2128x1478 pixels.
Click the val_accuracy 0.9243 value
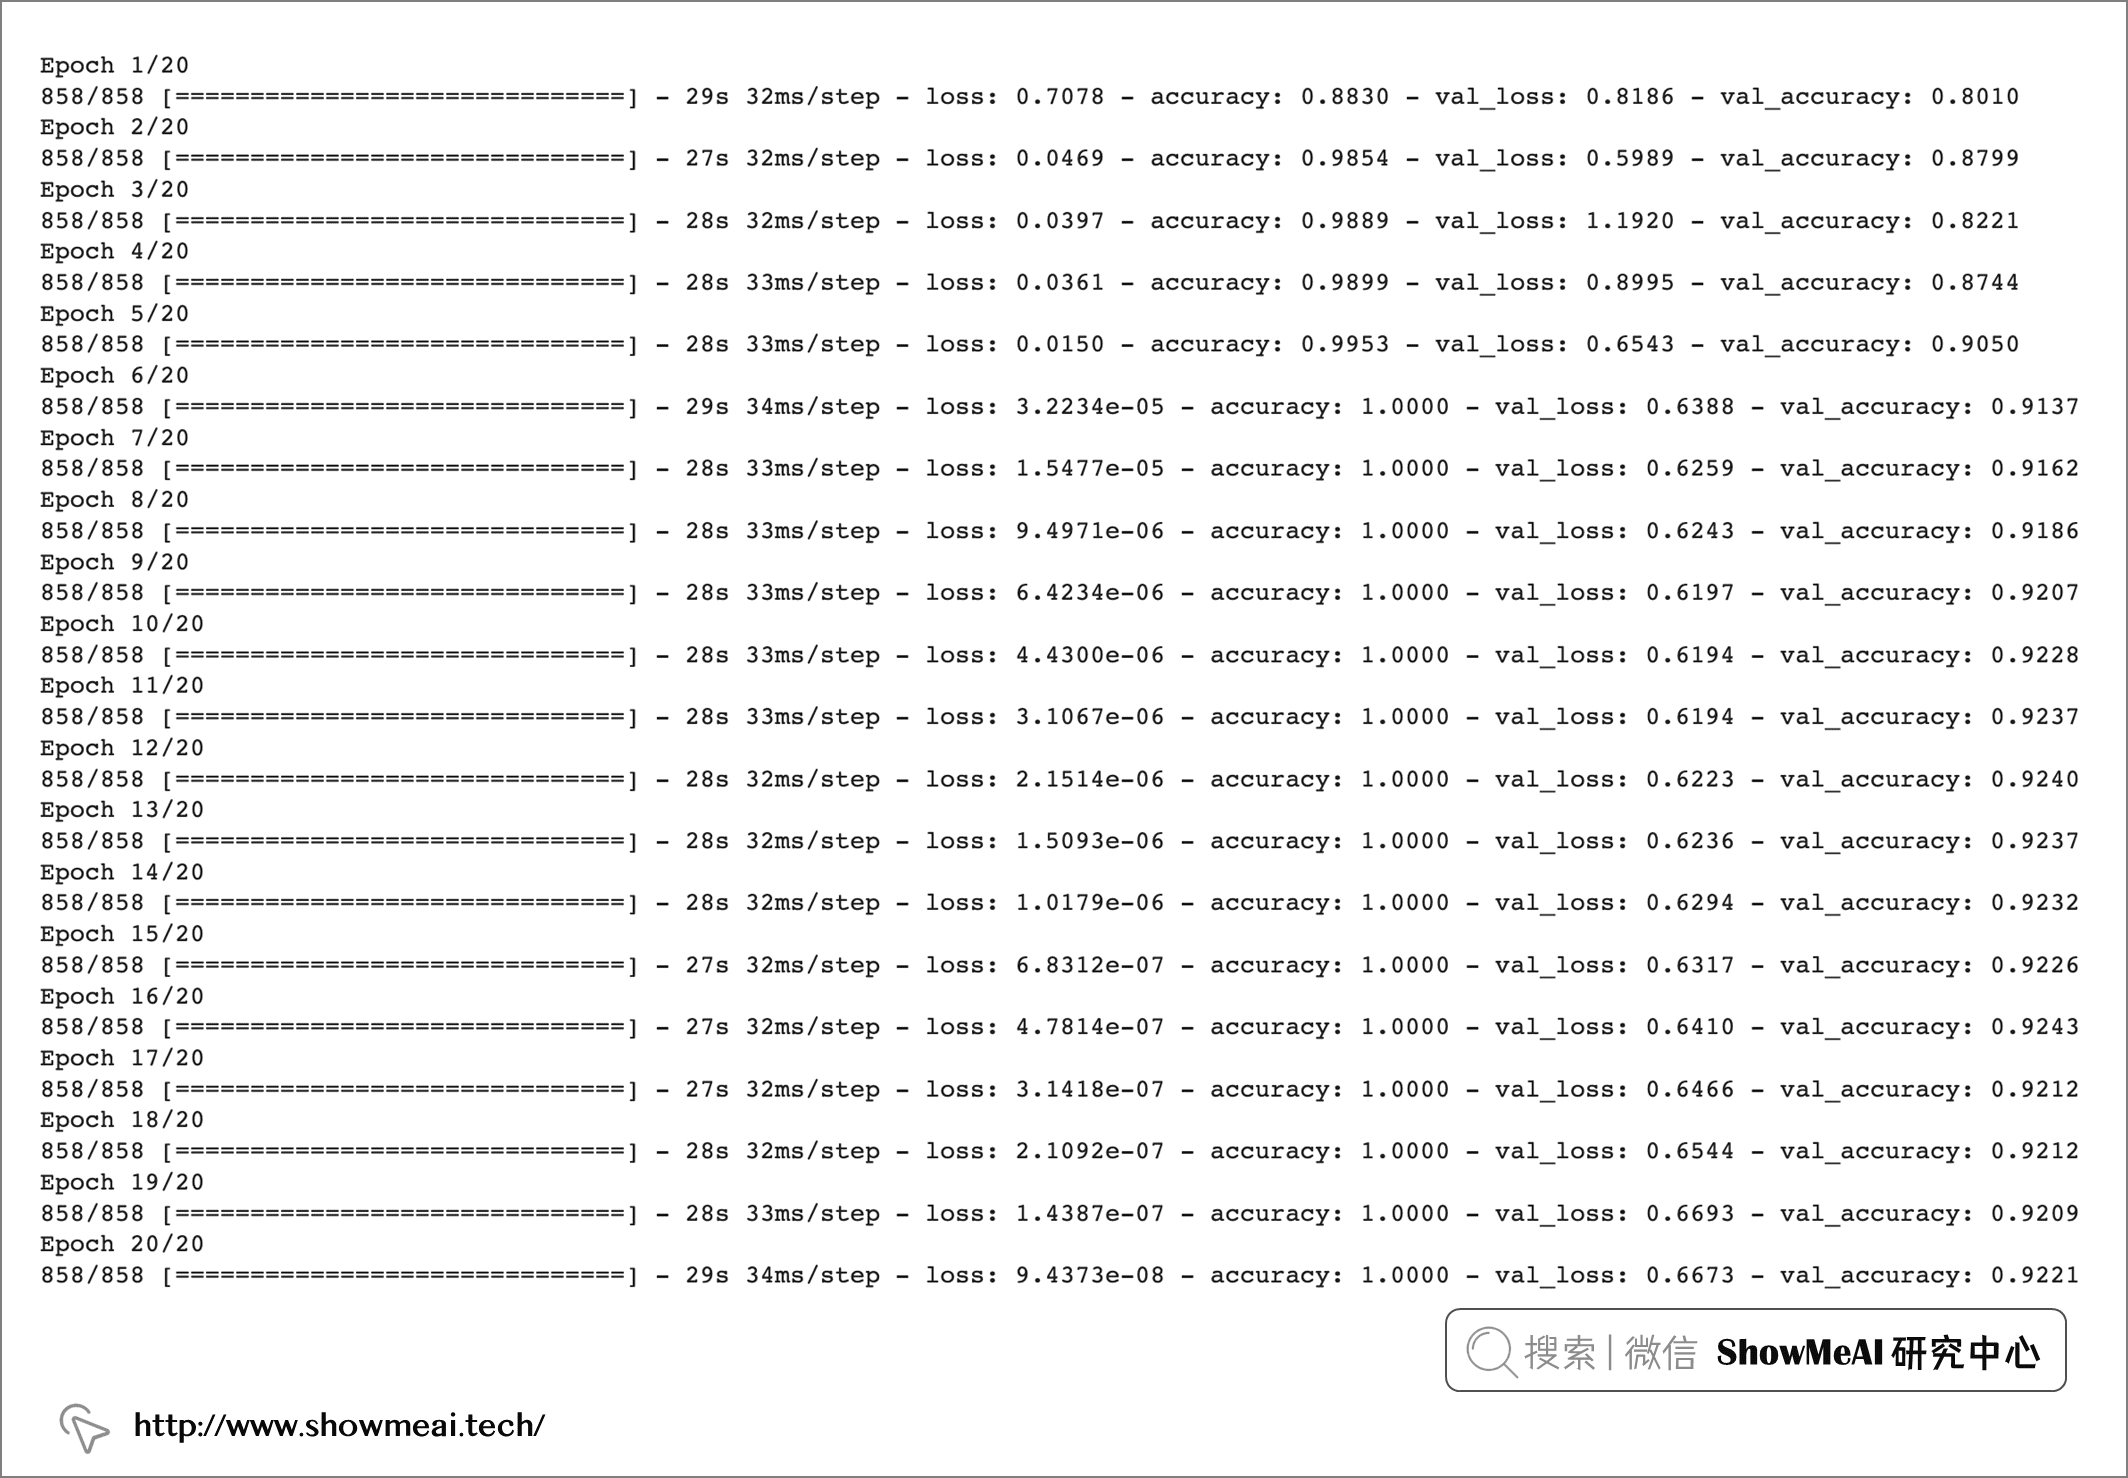point(2034,1027)
